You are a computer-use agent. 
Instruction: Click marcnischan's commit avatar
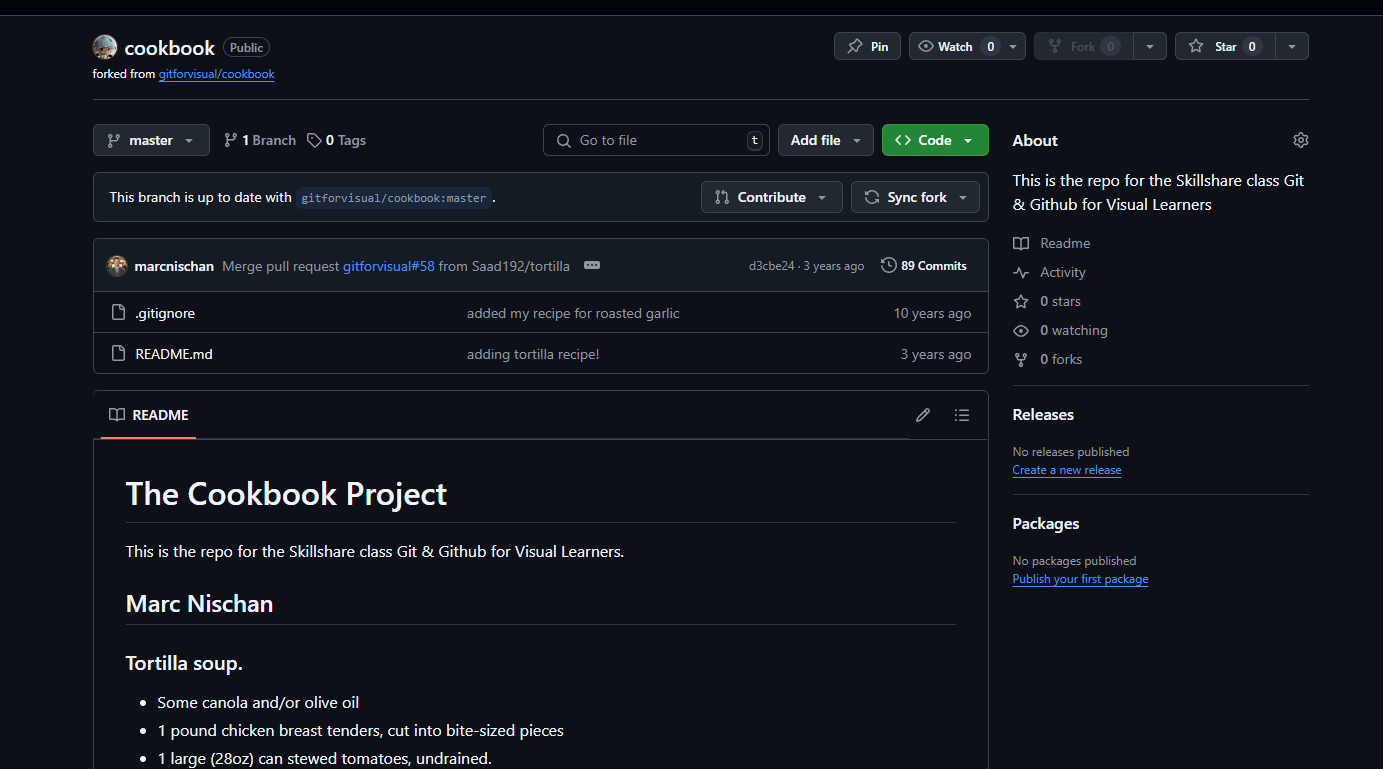(x=117, y=266)
